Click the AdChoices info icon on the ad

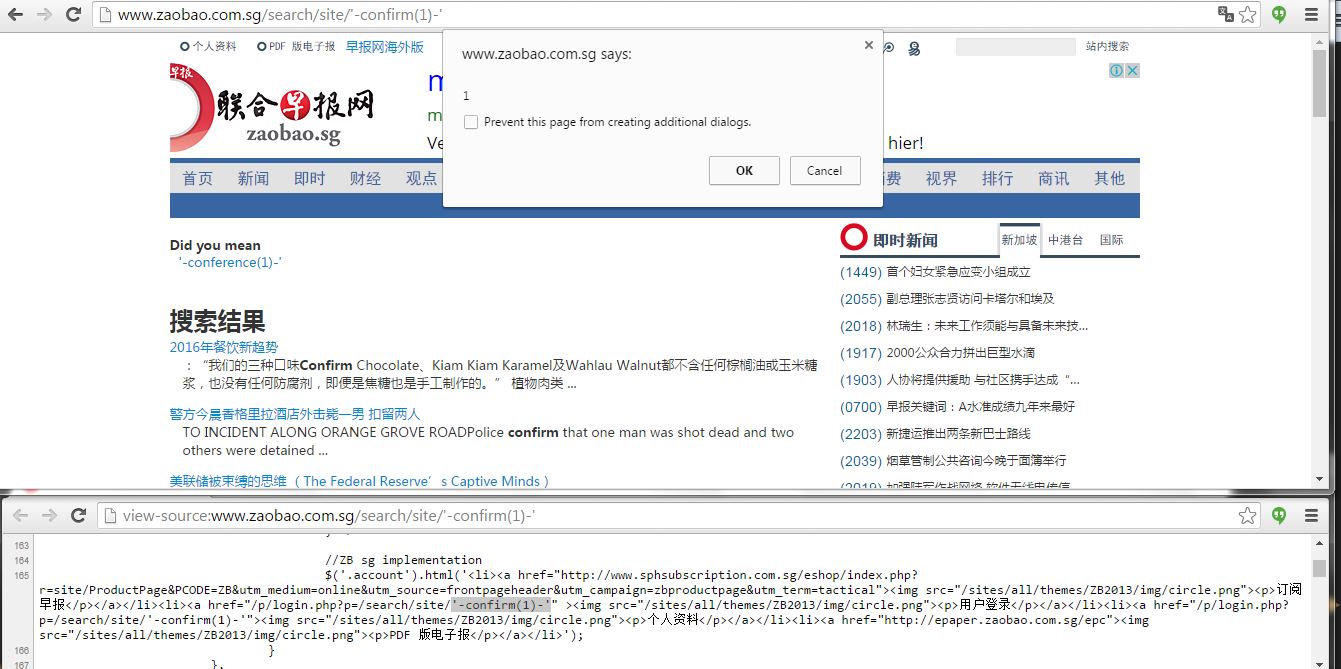pyautogui.click(x=1118, y=70)
